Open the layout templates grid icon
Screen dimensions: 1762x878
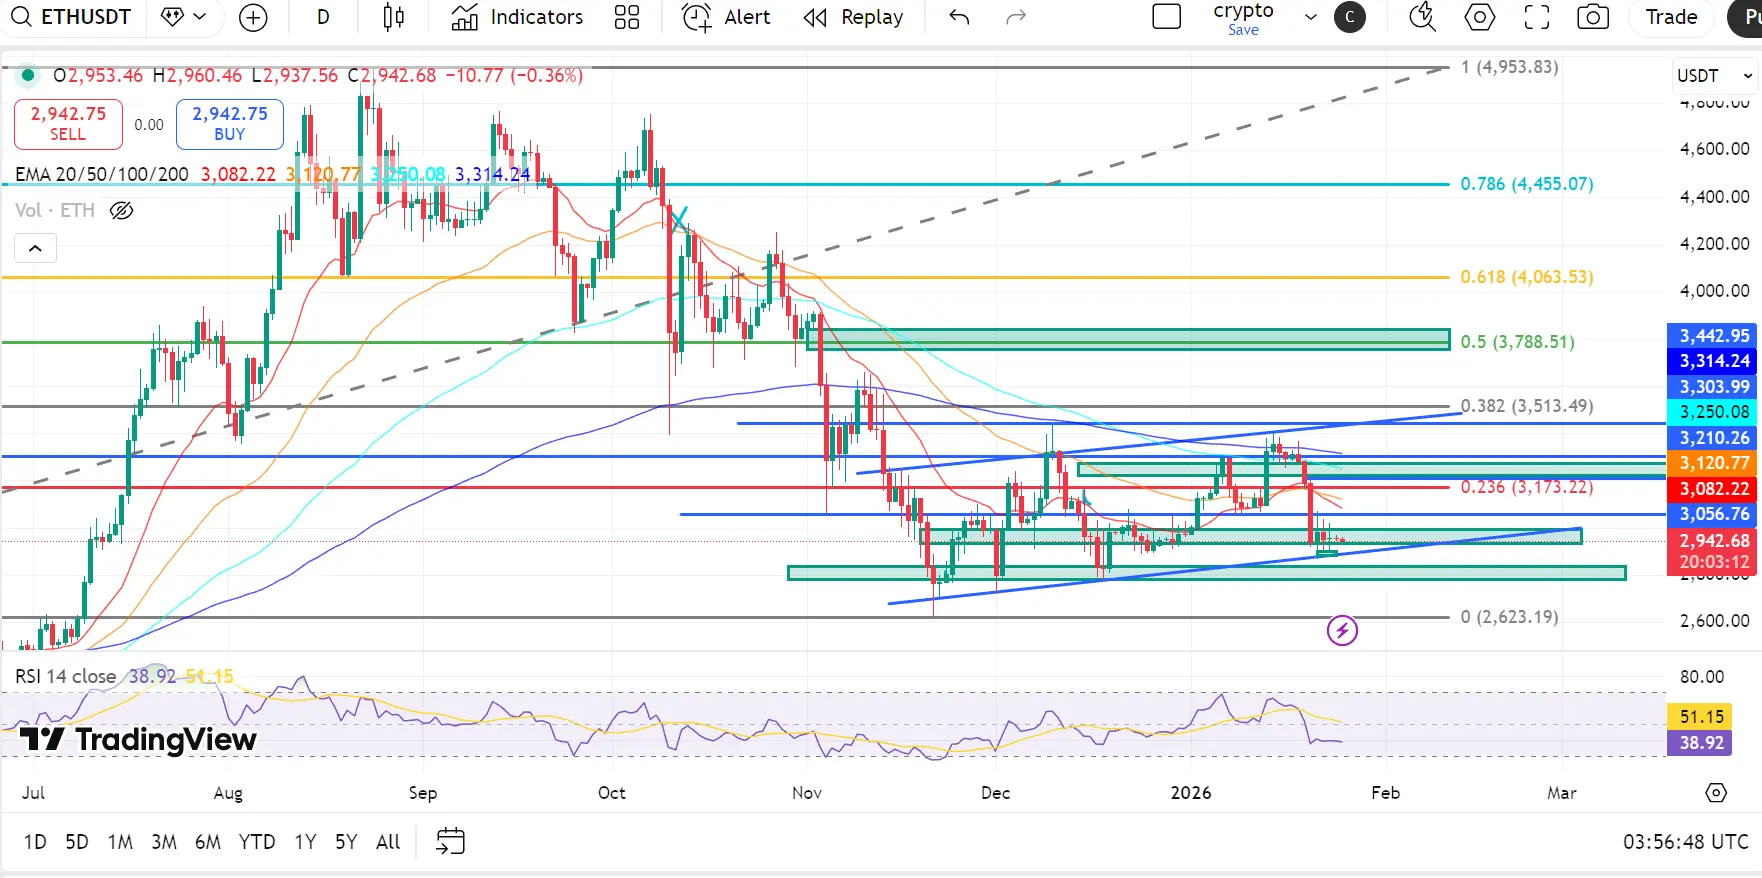(x=627, y=17)
